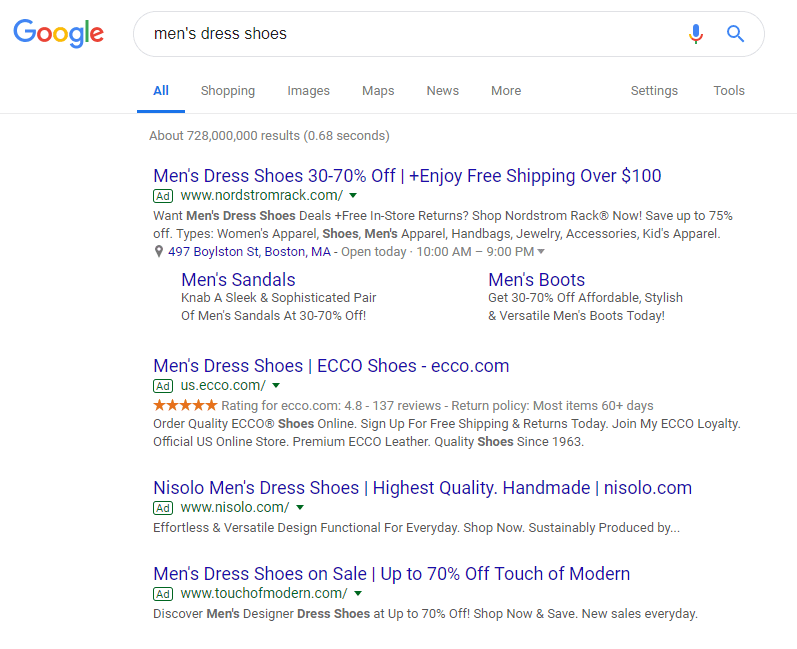This screenshot has width=797, height=649.
Task: Open the dropdown arrow beside us.ecco.com/
Action: pos(276,386)
